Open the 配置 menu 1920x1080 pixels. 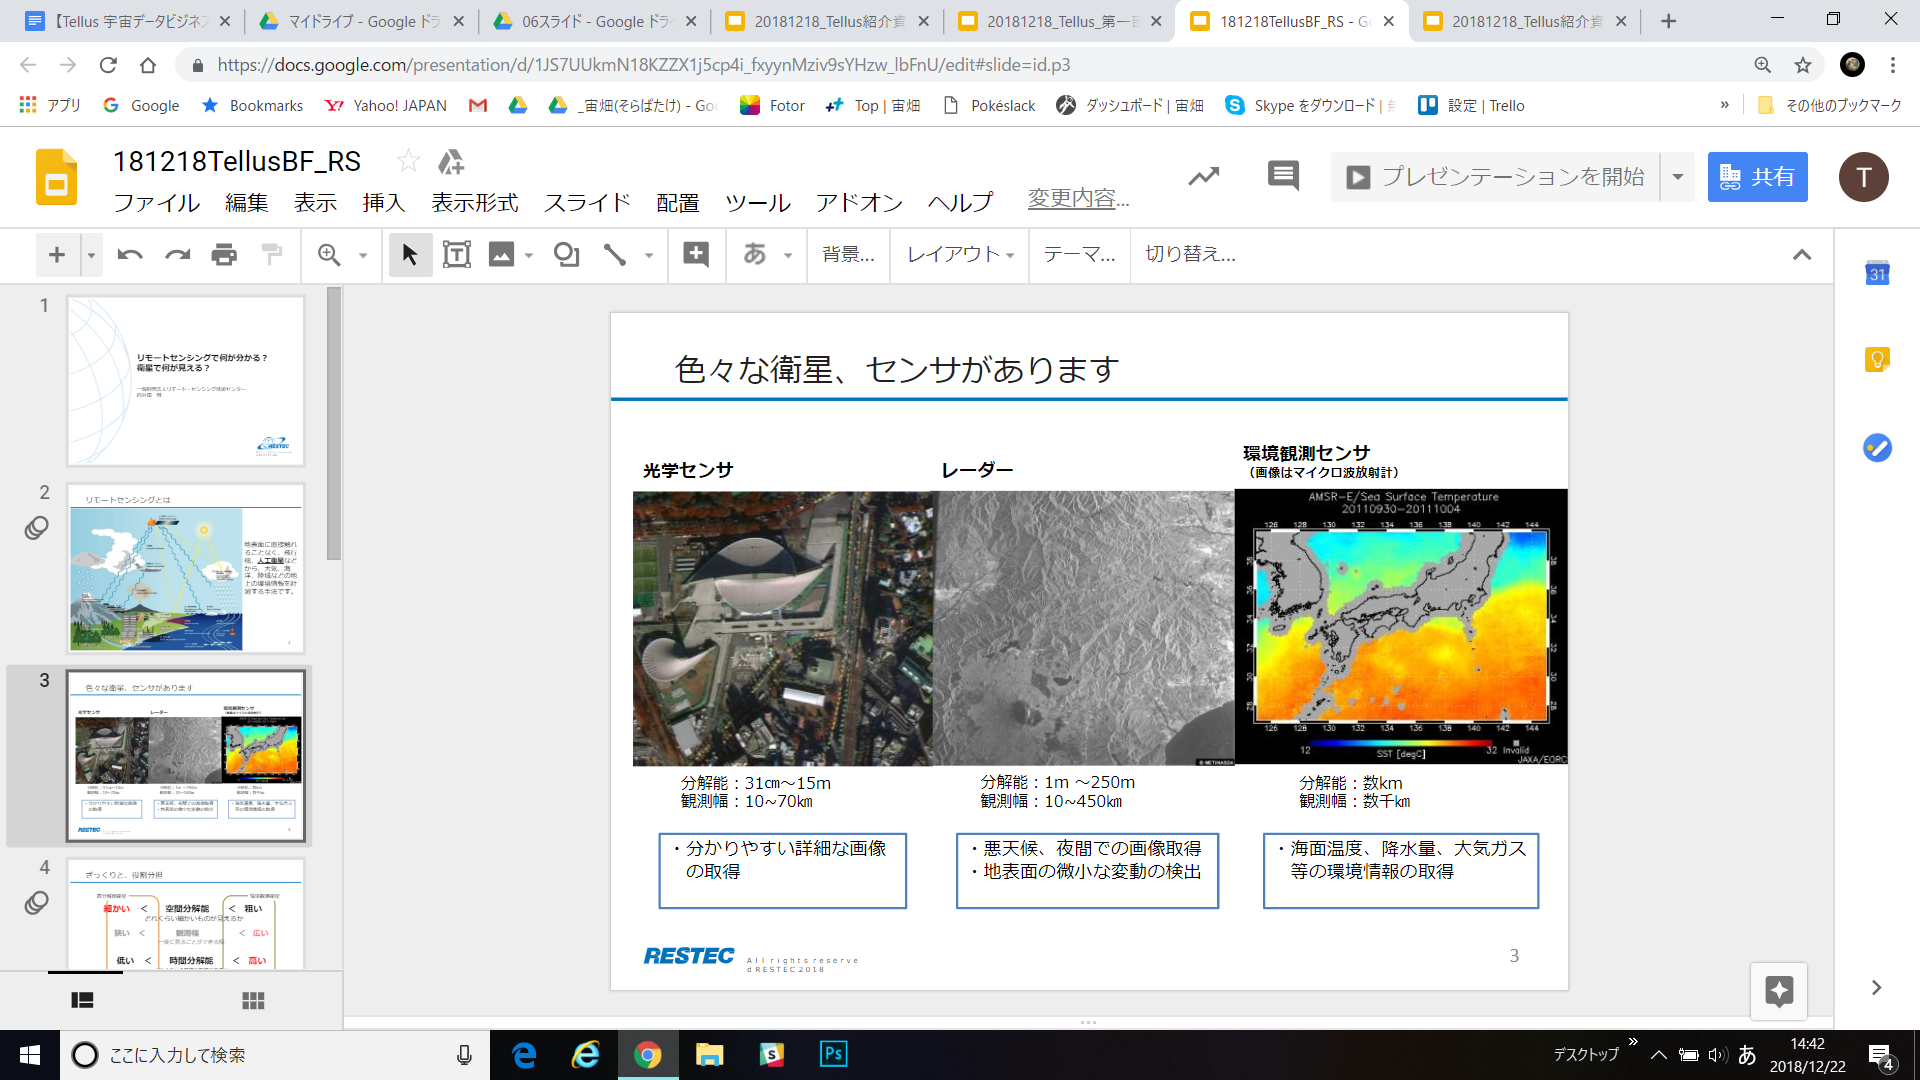tap(678, 203)
